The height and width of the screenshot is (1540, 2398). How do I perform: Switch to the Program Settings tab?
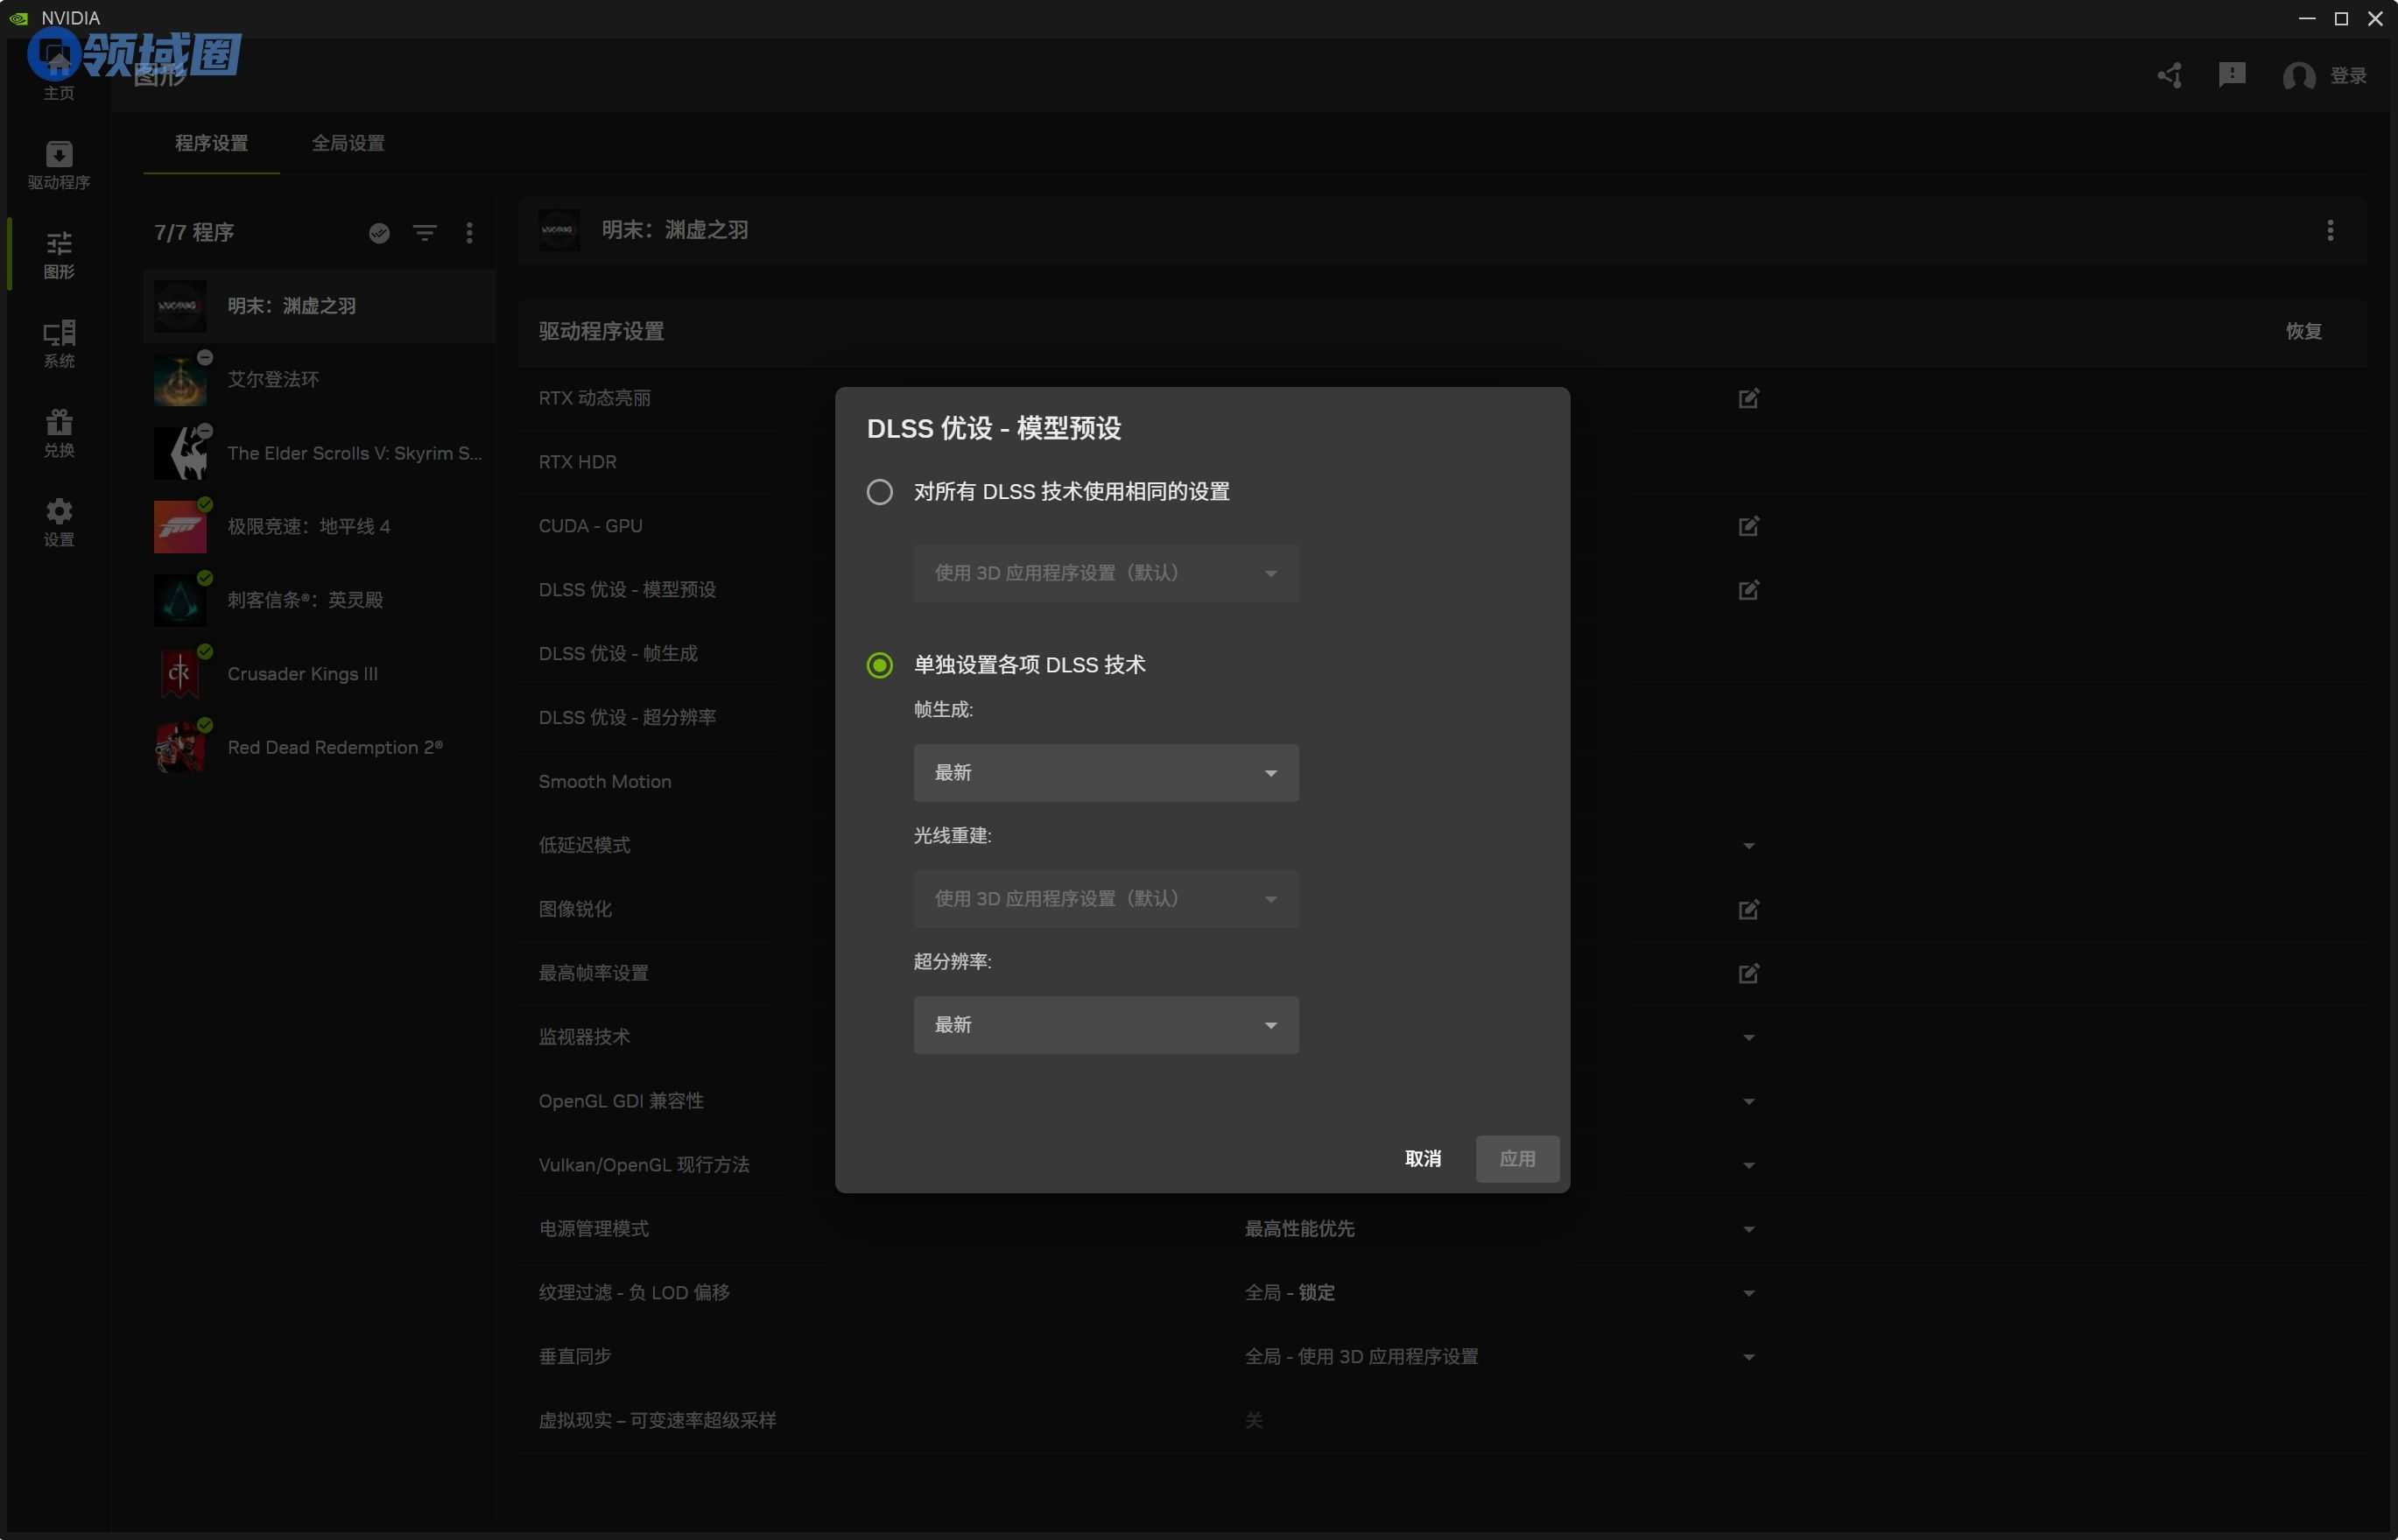pyautogui.click(x=211, y=143)
